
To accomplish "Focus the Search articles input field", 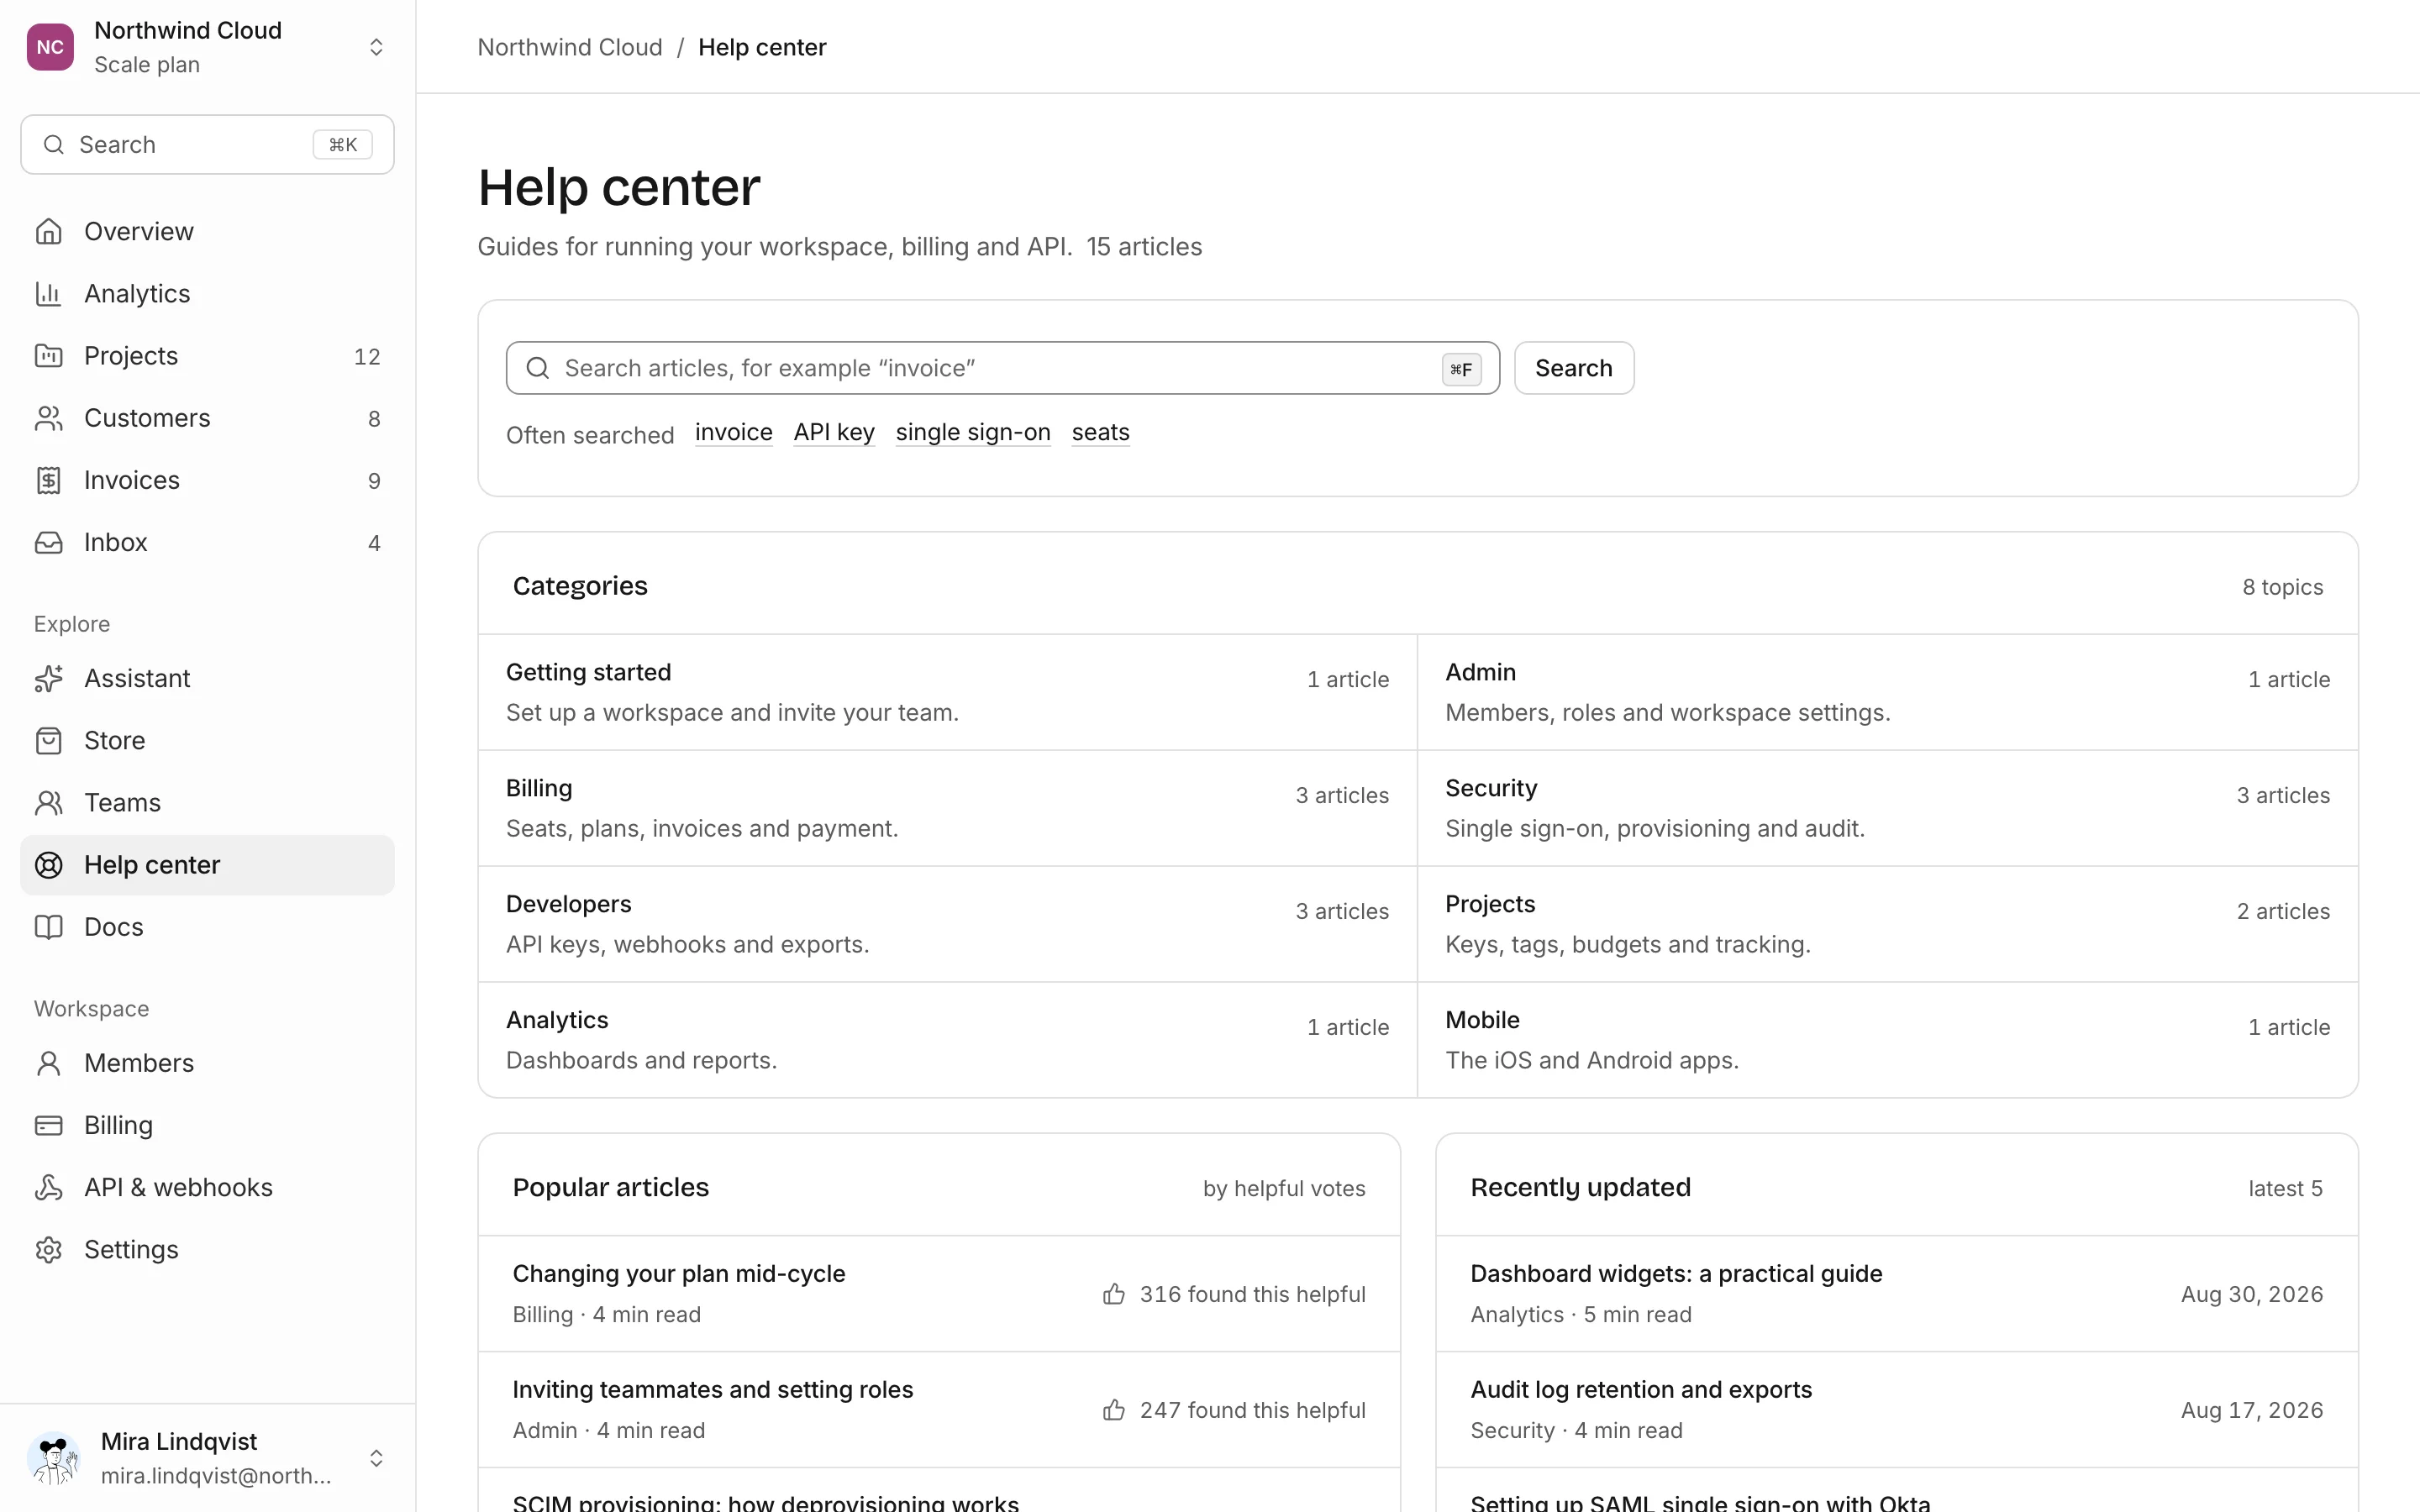I will point(1003,368).
